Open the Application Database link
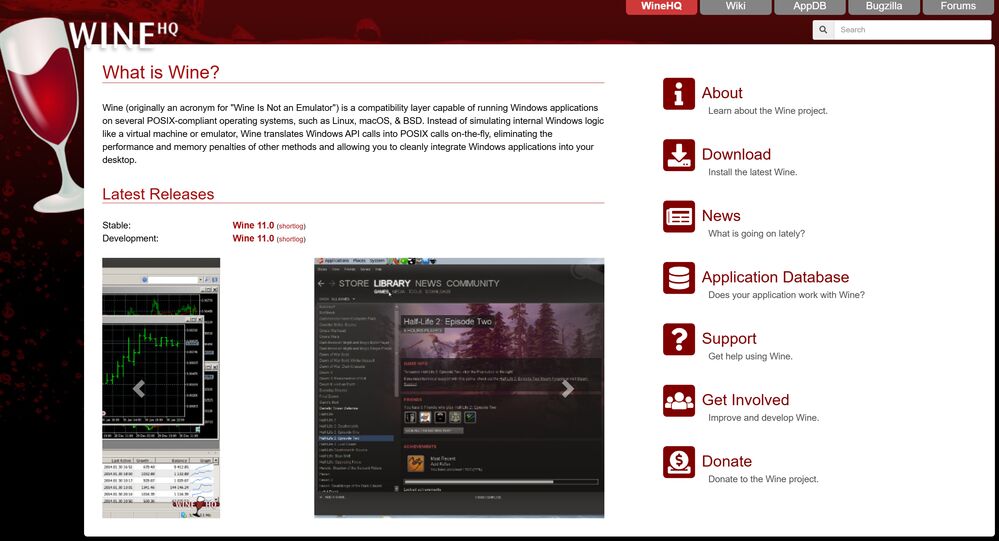Viewport: 999px width, 541px height. [x=775, y=277]
